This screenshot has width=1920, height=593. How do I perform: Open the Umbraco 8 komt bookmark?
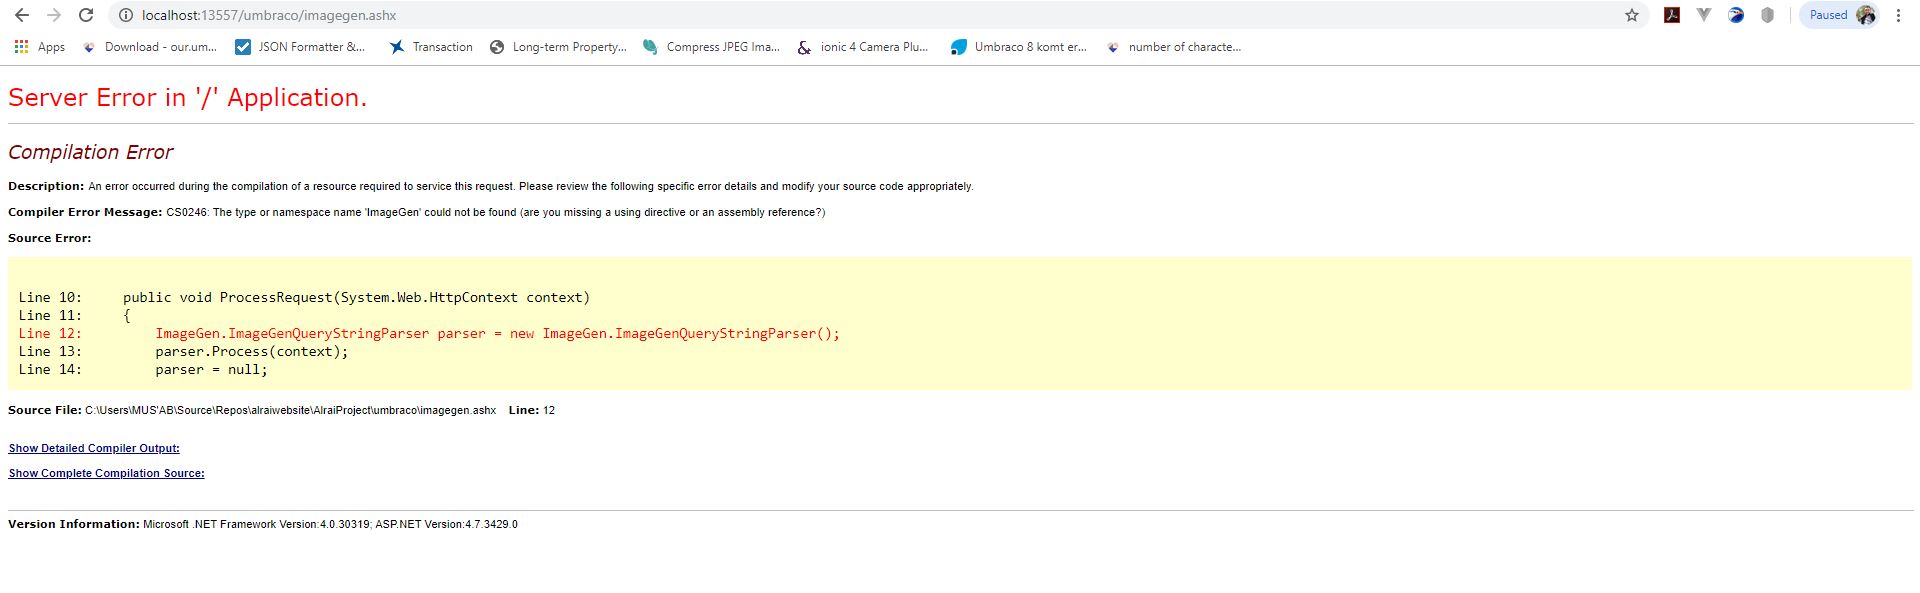pos(1018,47)
